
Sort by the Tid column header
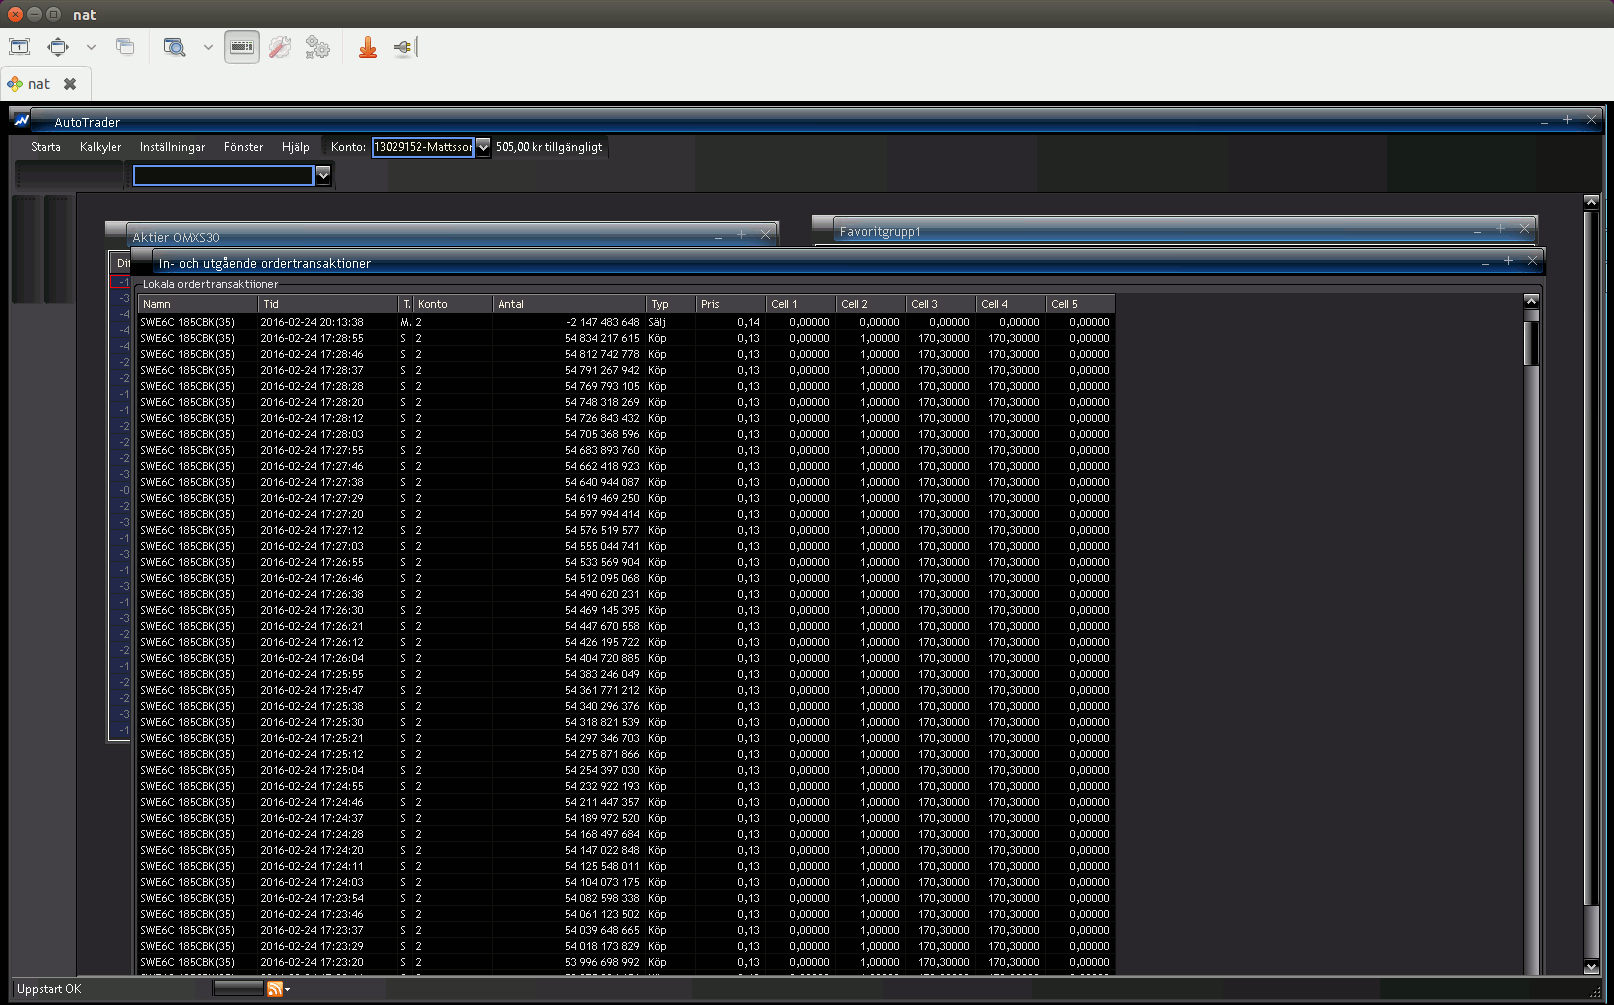[x=327, y=304]
